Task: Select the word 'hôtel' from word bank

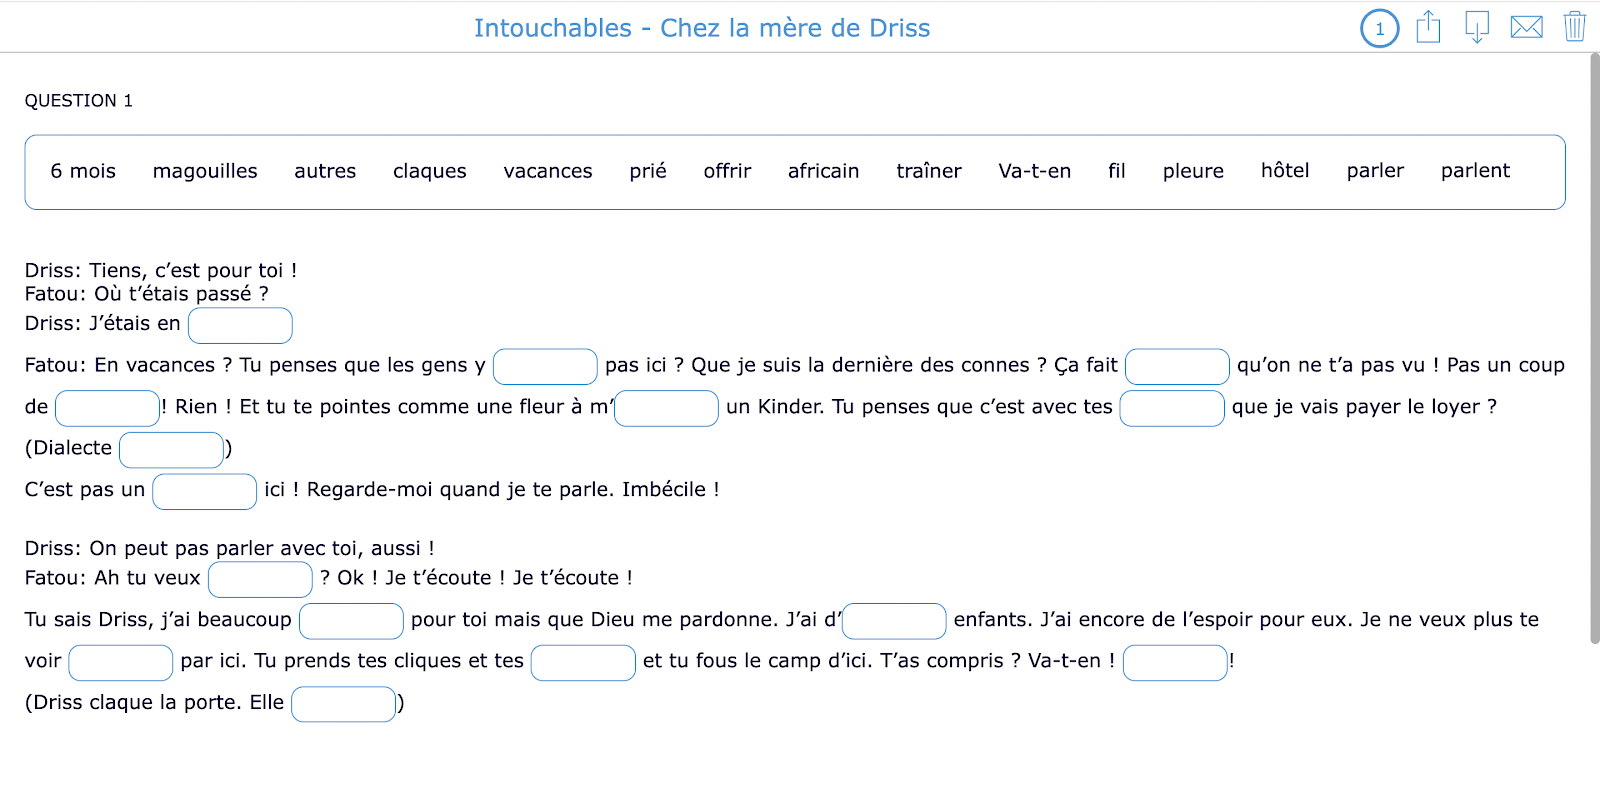Action: tap(1285, 171)
